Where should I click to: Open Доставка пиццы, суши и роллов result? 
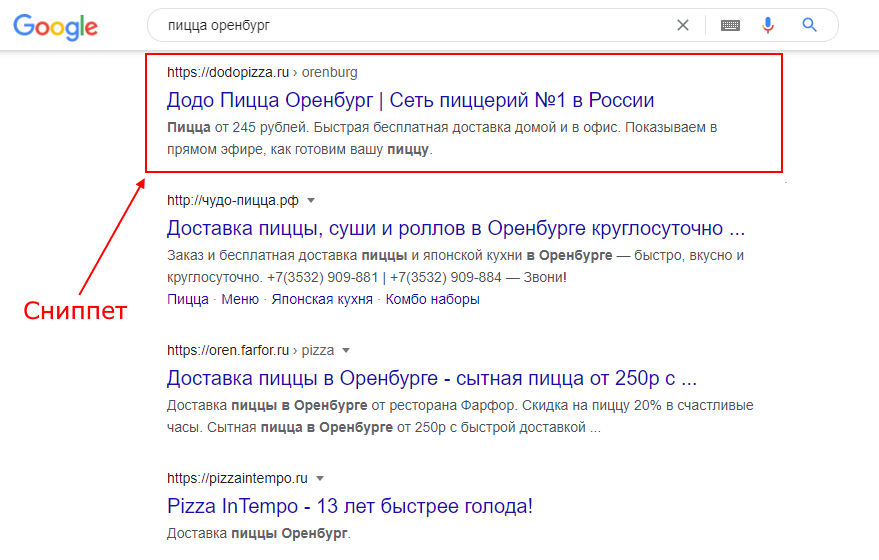456,228
